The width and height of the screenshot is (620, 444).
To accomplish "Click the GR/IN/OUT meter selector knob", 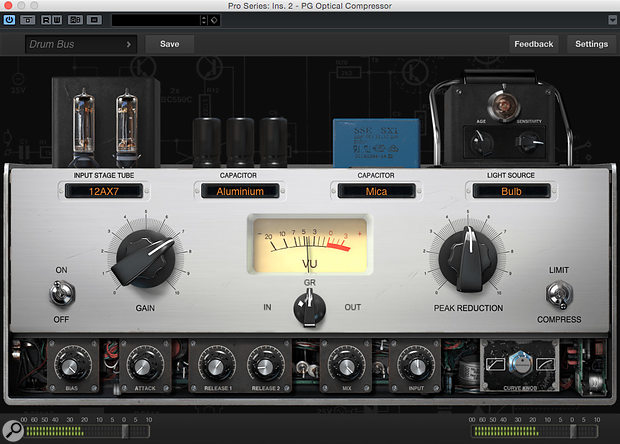I will pos(309,308).
